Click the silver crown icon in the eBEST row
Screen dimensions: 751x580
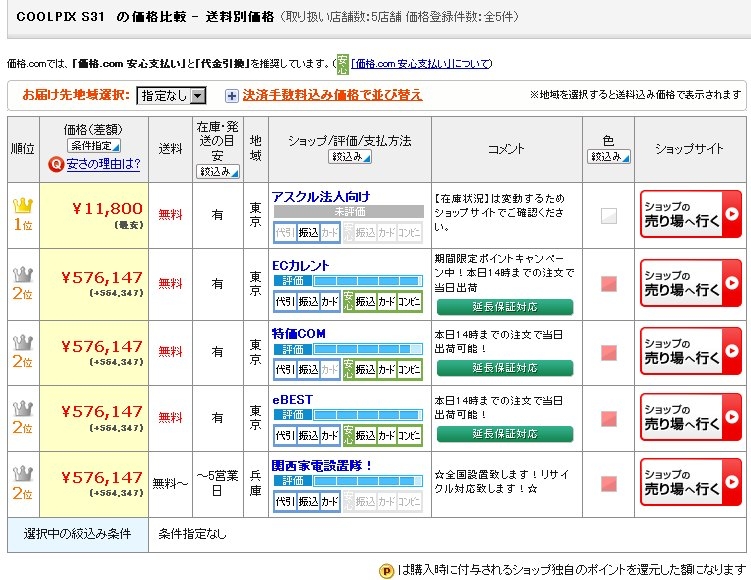(x=23, y=409)
